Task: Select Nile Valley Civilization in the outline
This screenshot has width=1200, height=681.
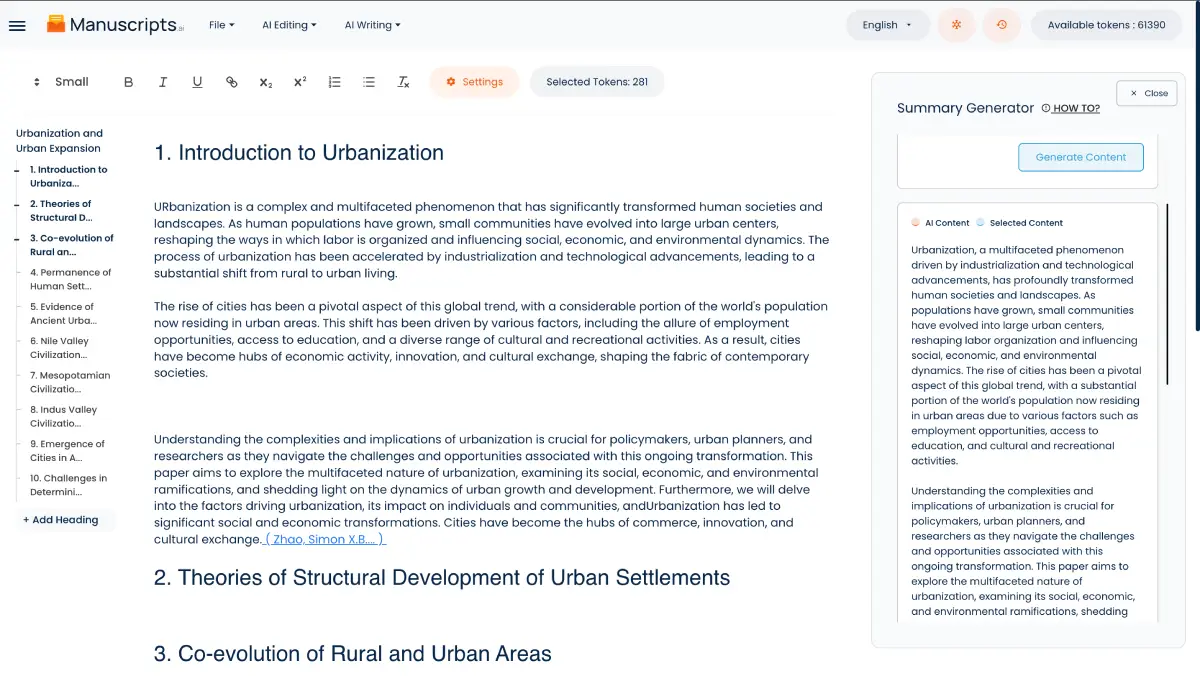Action: [x=59, y=348]
